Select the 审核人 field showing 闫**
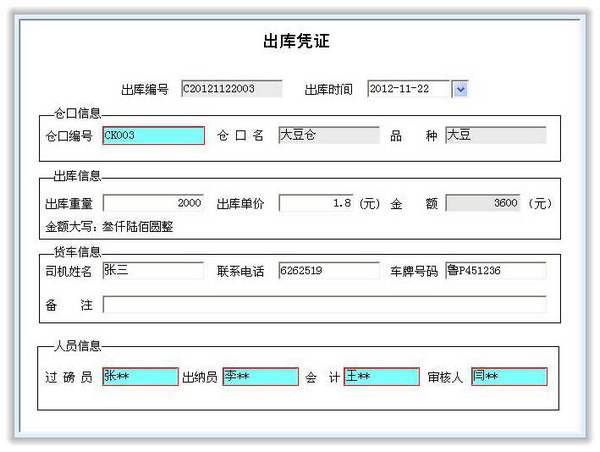Image resolution: width=600 pixels, height=452 pixels. pos(509,377)
